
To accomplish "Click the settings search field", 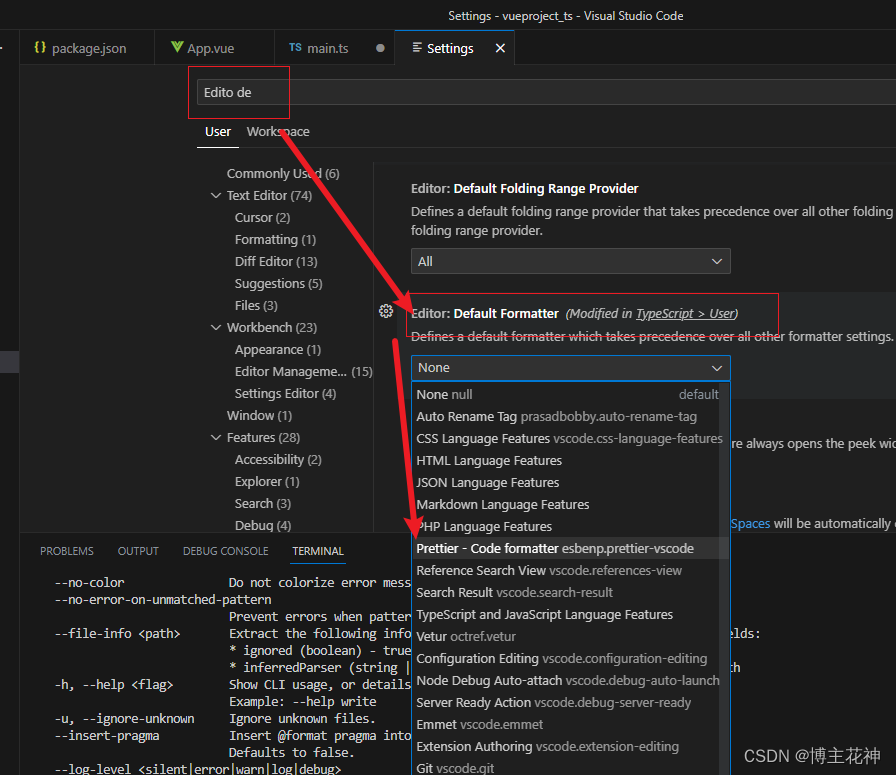I will click(x=546, y=92).
